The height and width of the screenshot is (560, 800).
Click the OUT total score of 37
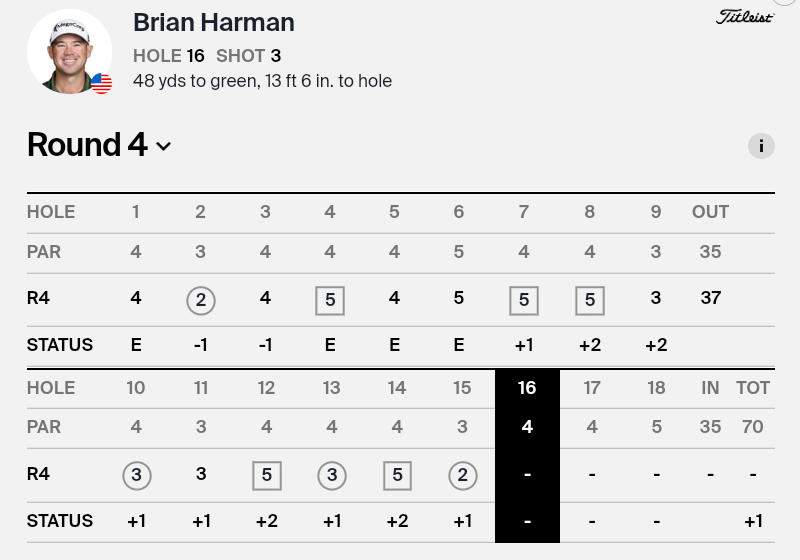coord(710,298)
